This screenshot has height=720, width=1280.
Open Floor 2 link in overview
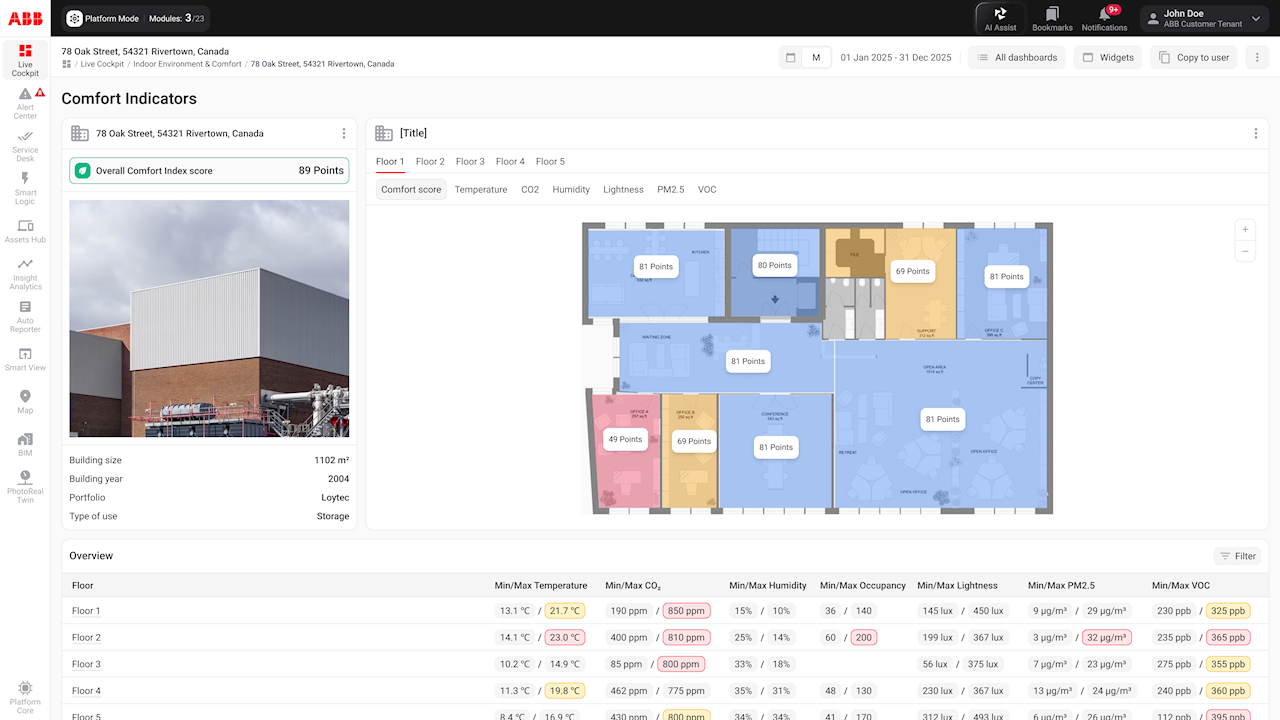point(86,637)
